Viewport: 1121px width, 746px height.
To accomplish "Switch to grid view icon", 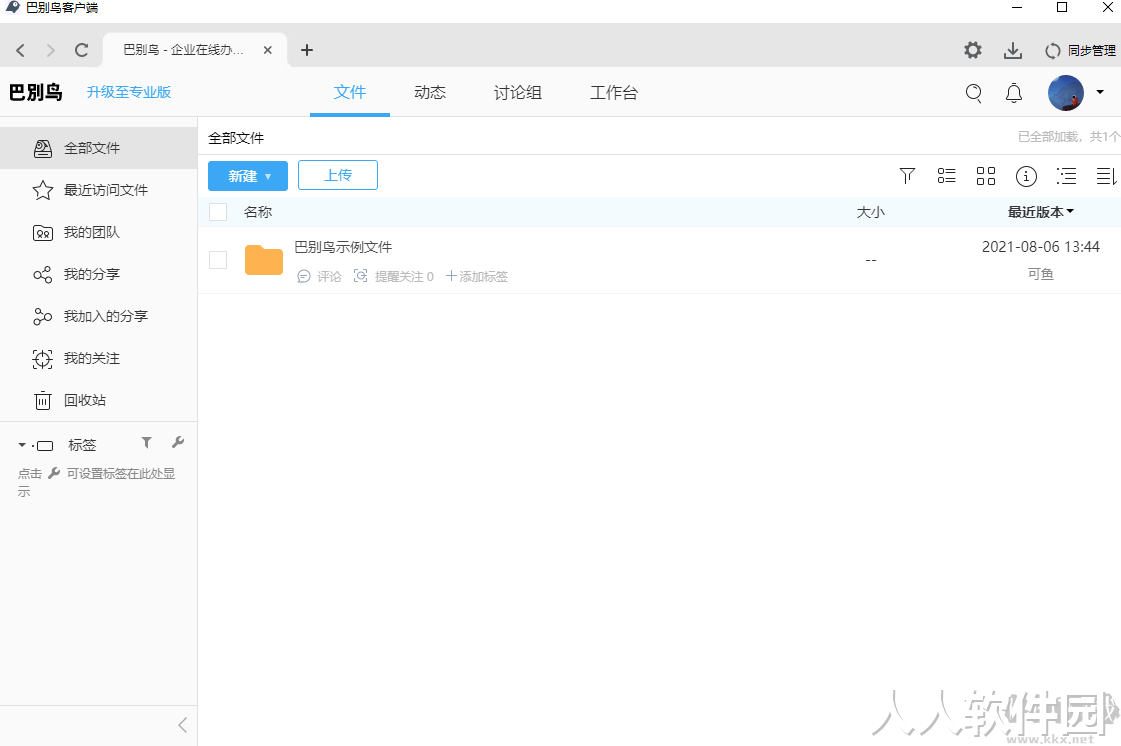I will [x=986, y=176].
